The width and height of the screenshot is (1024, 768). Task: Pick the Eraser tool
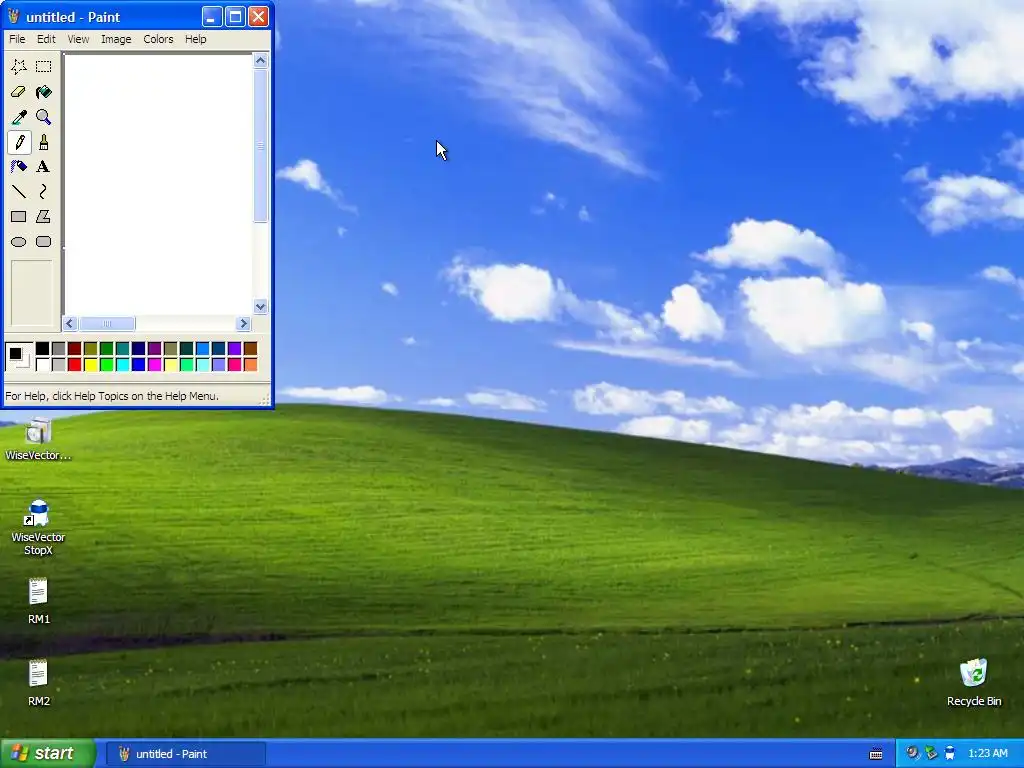point(18,92)
